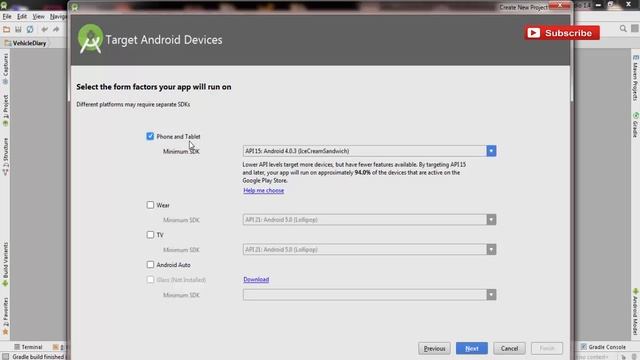
Task: Open the Structure side panel
Action: (x=5, y=157)
